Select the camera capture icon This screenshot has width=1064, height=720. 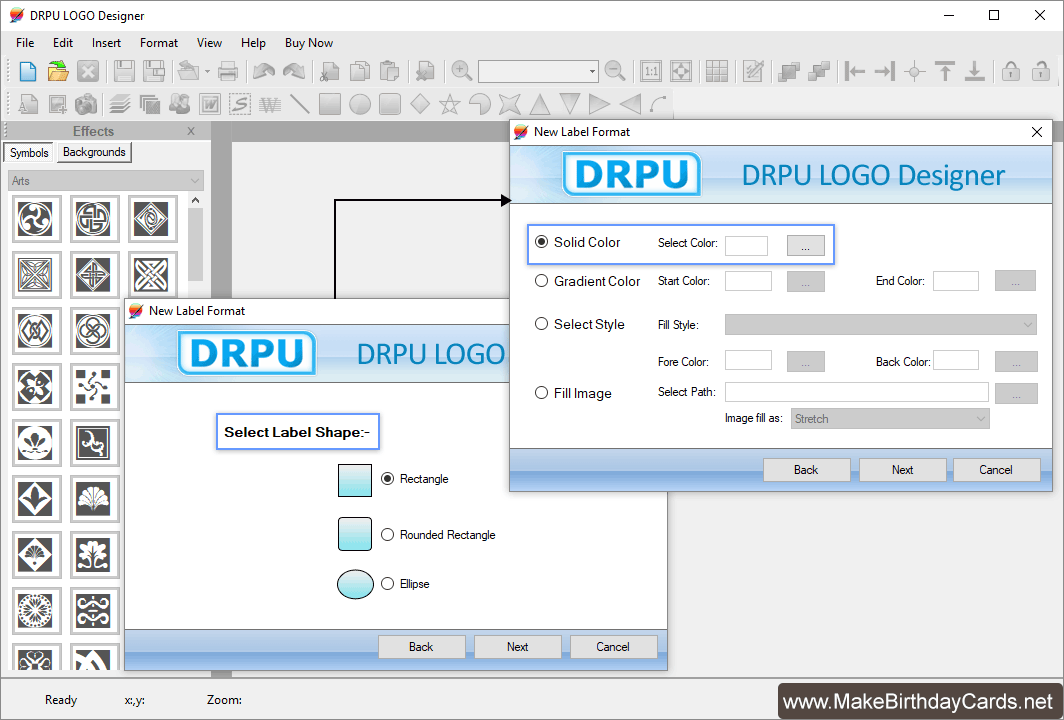(86, 104)
